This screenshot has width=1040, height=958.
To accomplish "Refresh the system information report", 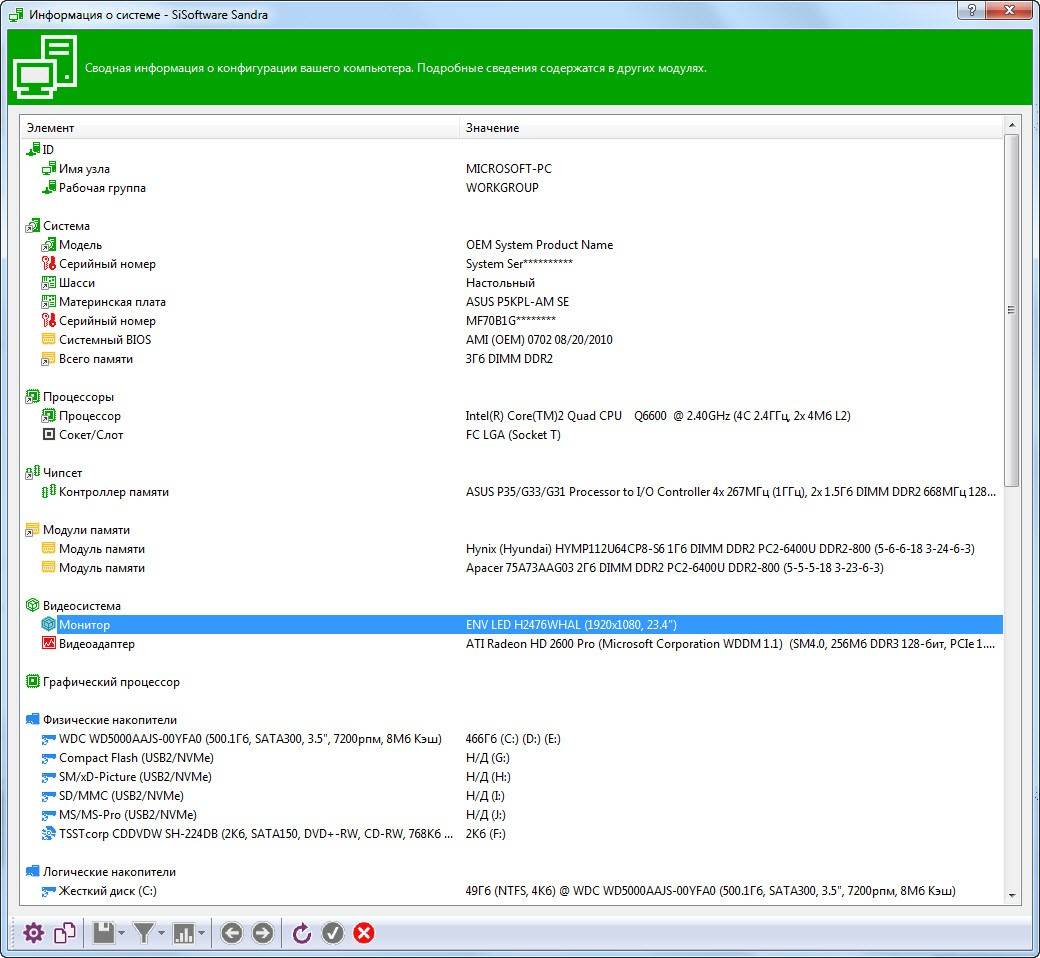I will [301, 933].
